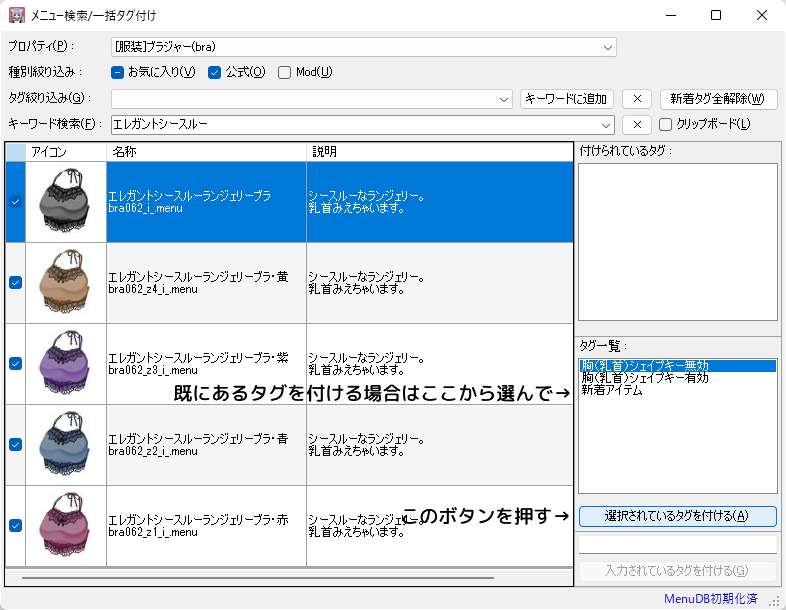This screenshot has width=786, height=610.
Task: Toggle the お気に入り filter checkbox
Action: (x=117, y=72)
